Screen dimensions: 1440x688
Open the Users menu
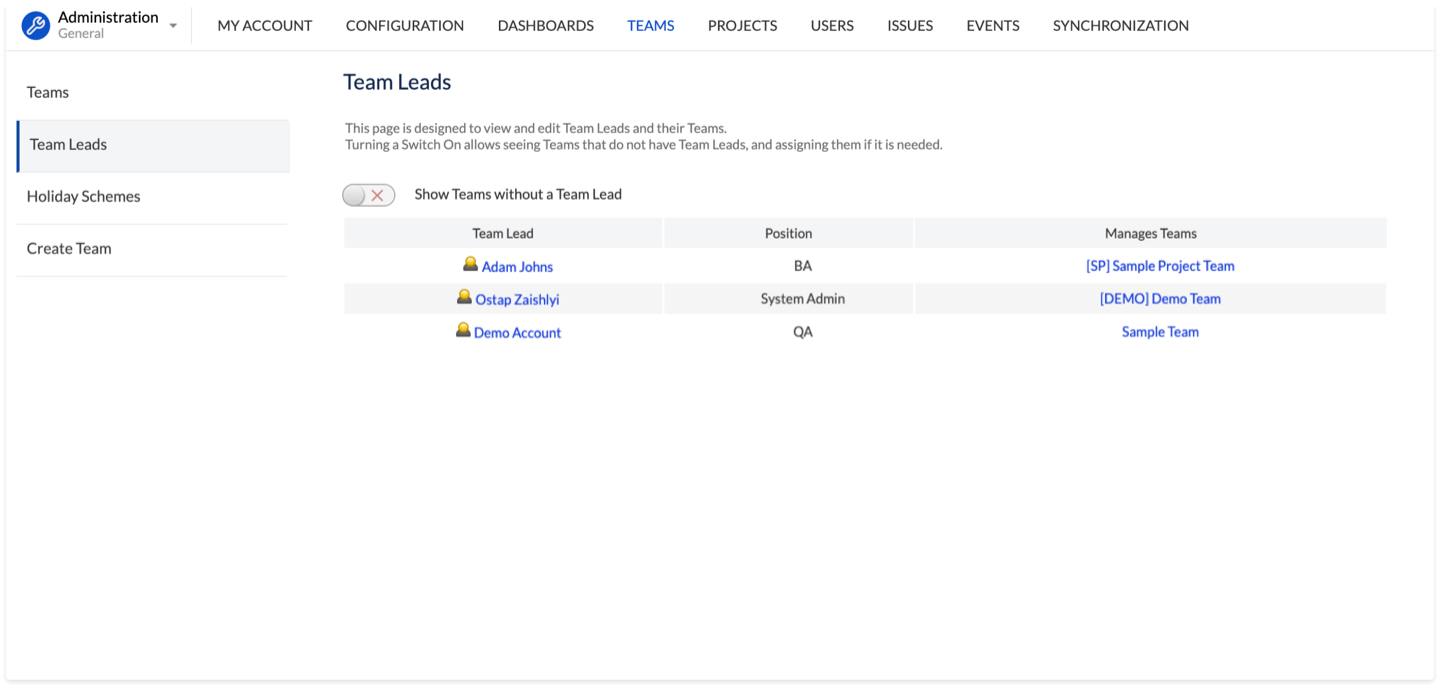pos(832,26)
